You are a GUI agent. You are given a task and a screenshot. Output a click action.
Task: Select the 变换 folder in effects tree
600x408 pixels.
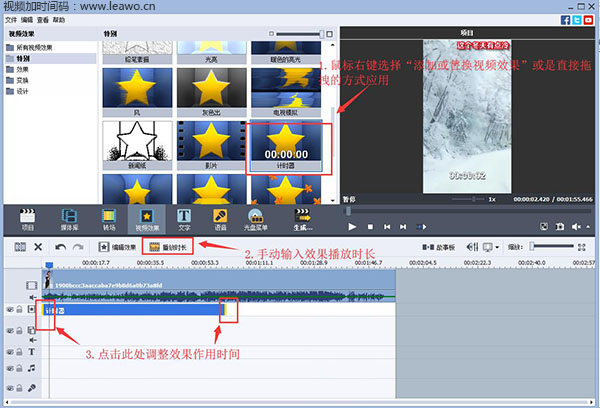[x=17, y=80]
